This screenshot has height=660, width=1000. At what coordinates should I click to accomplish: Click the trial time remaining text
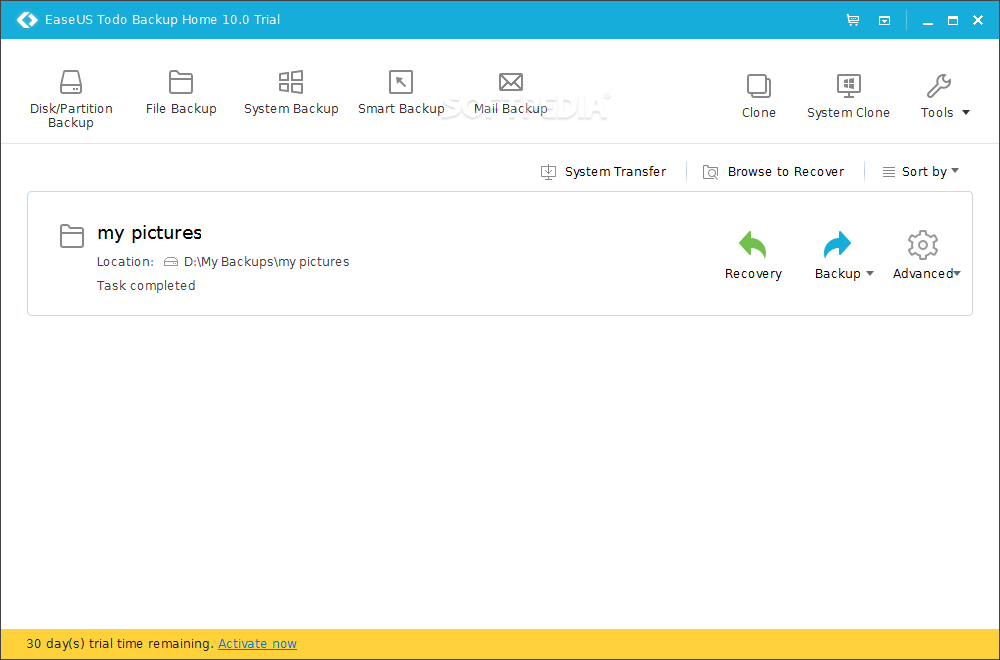pyautogui.click(x=120, y=643)
